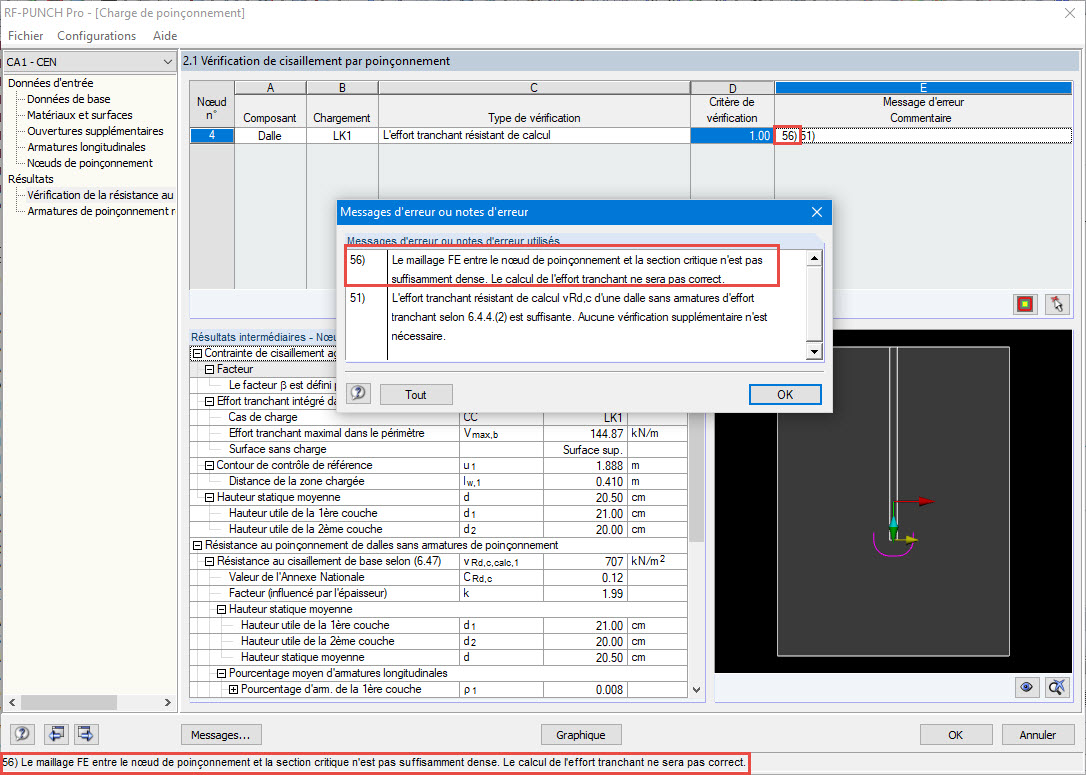Select Matériaux et surfaces in the navigator
This screenshot has height=775, width=1086.
(x=80, y=115)
